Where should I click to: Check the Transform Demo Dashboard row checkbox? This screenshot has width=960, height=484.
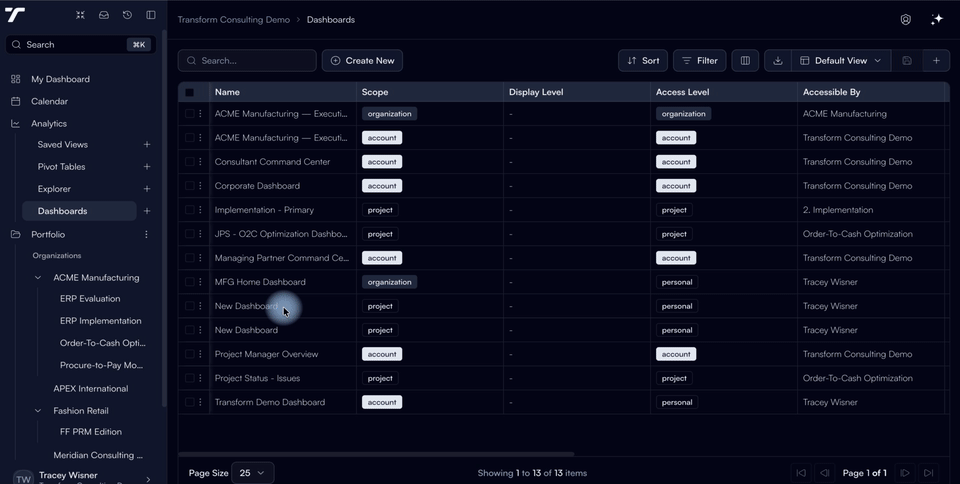(189, 402)
